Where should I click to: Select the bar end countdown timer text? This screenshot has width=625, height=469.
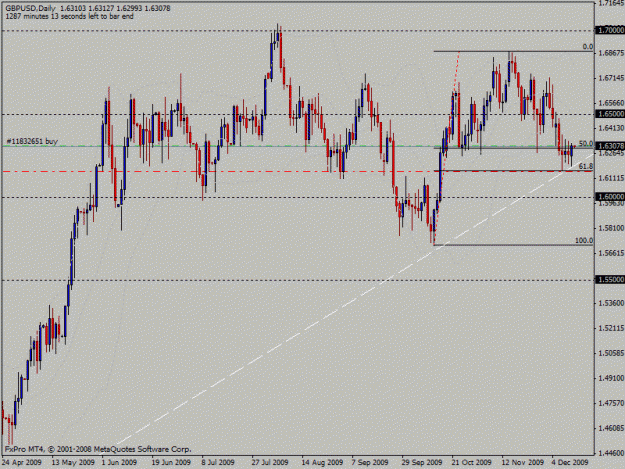69,16
